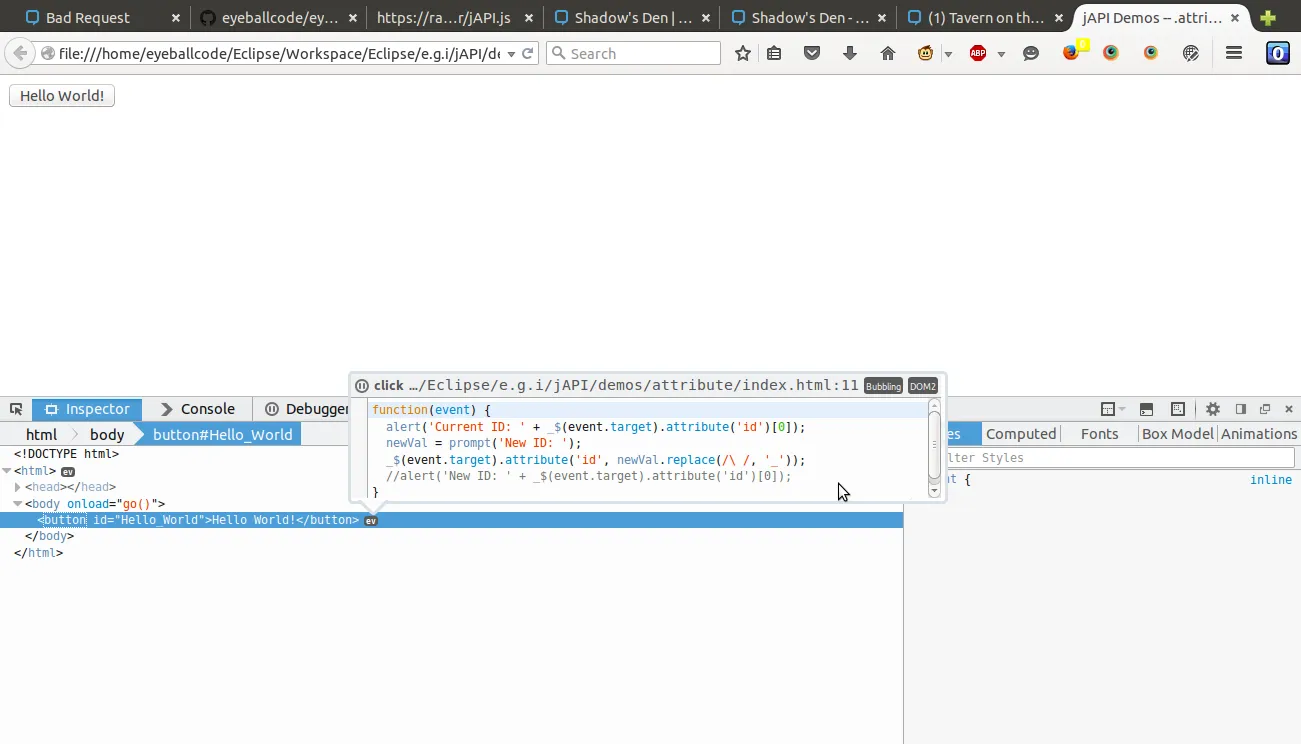Pause on click handler in debugger icon
This screenshot has height=744, width=1301.
pyautogui.click(x=362, y=386)
